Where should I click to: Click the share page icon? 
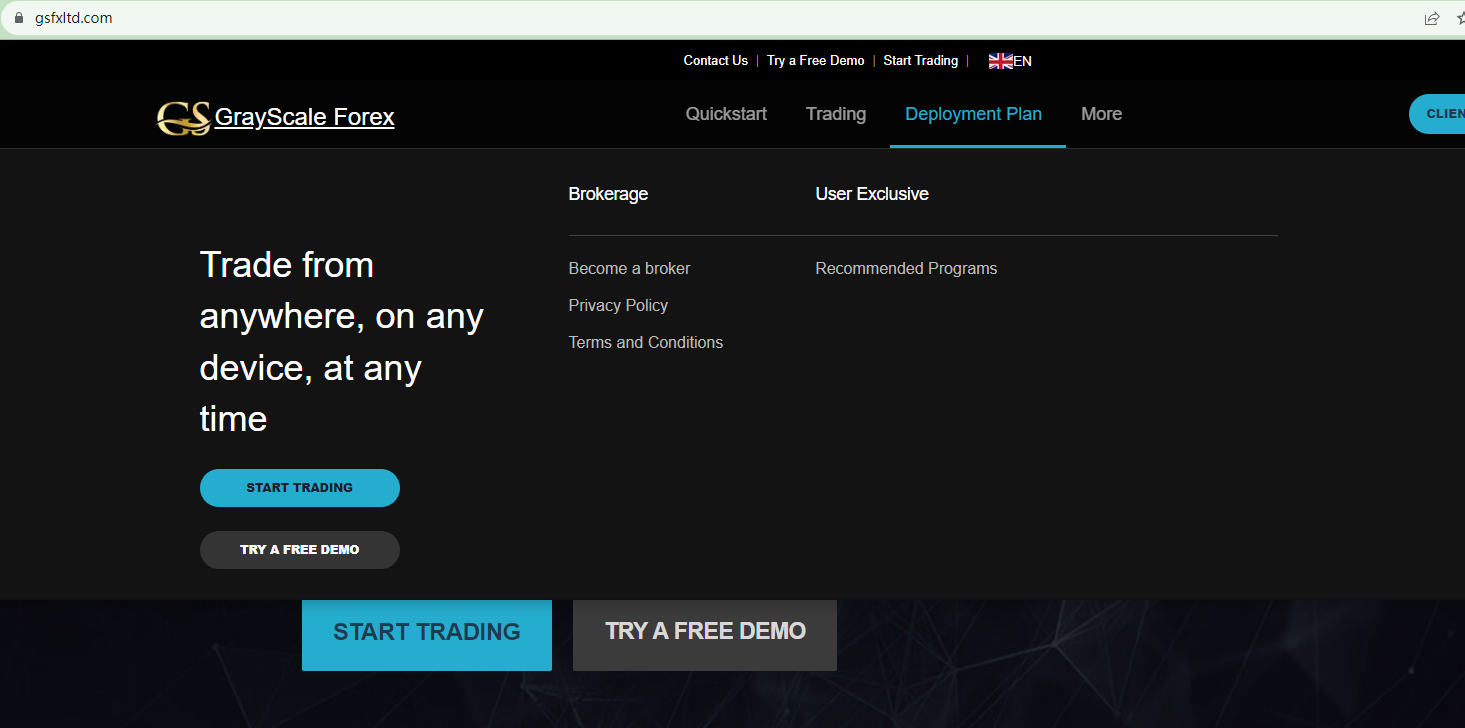point(1431,18)
